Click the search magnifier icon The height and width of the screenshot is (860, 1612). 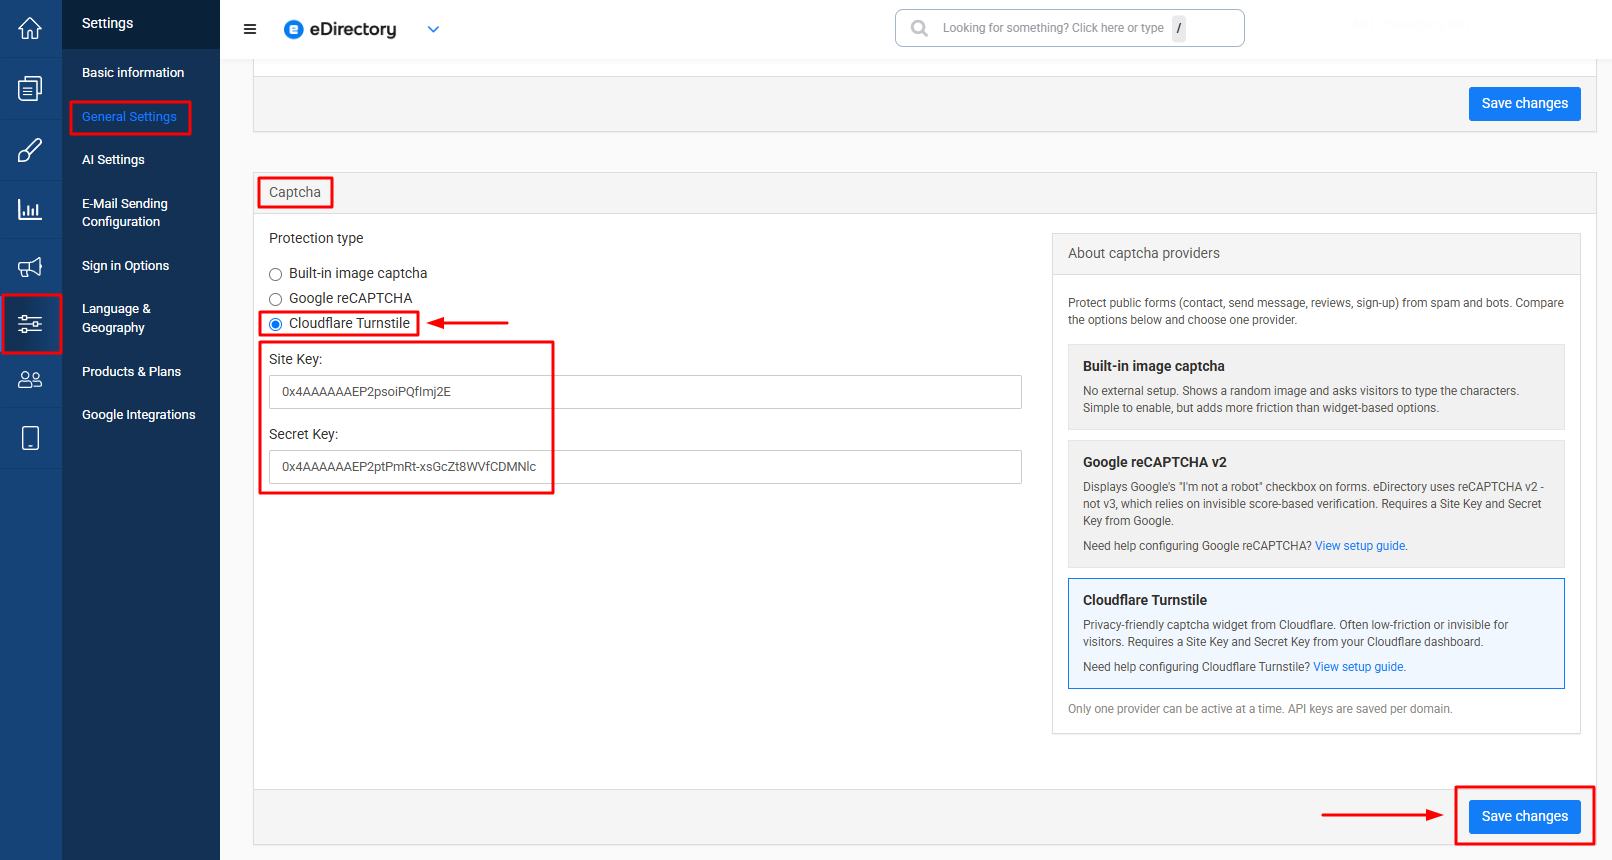point(919,28)
